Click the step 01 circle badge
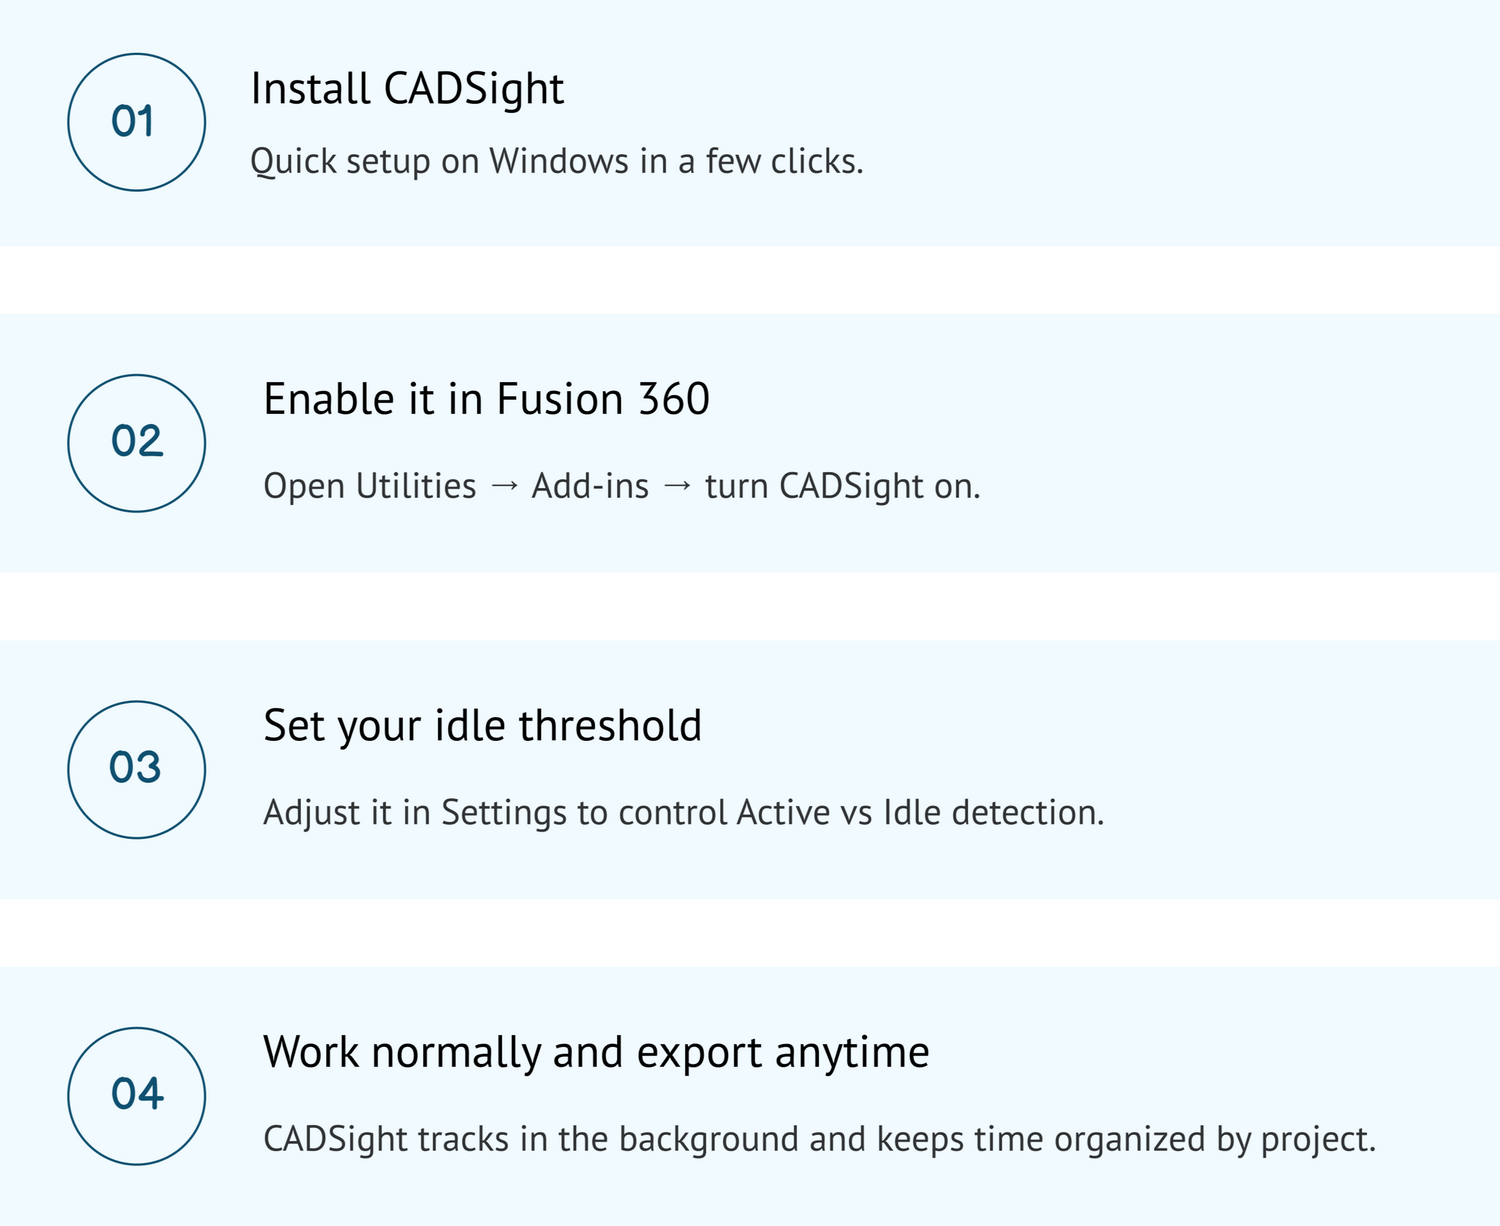This screenshot has height=1226, width=1500. [x=136, y=122]
